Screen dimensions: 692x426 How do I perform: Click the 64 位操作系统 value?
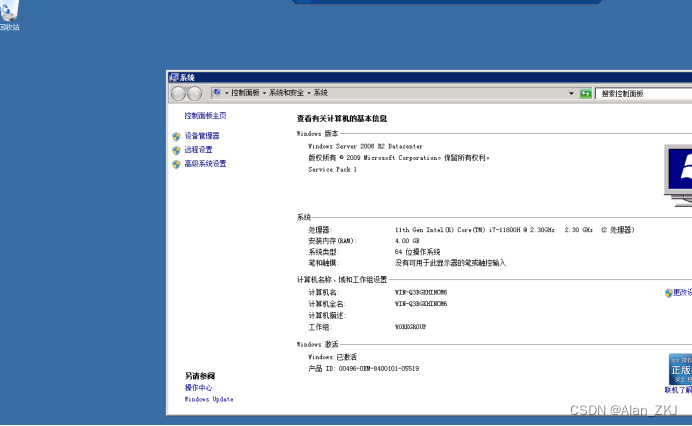(417, 252)
